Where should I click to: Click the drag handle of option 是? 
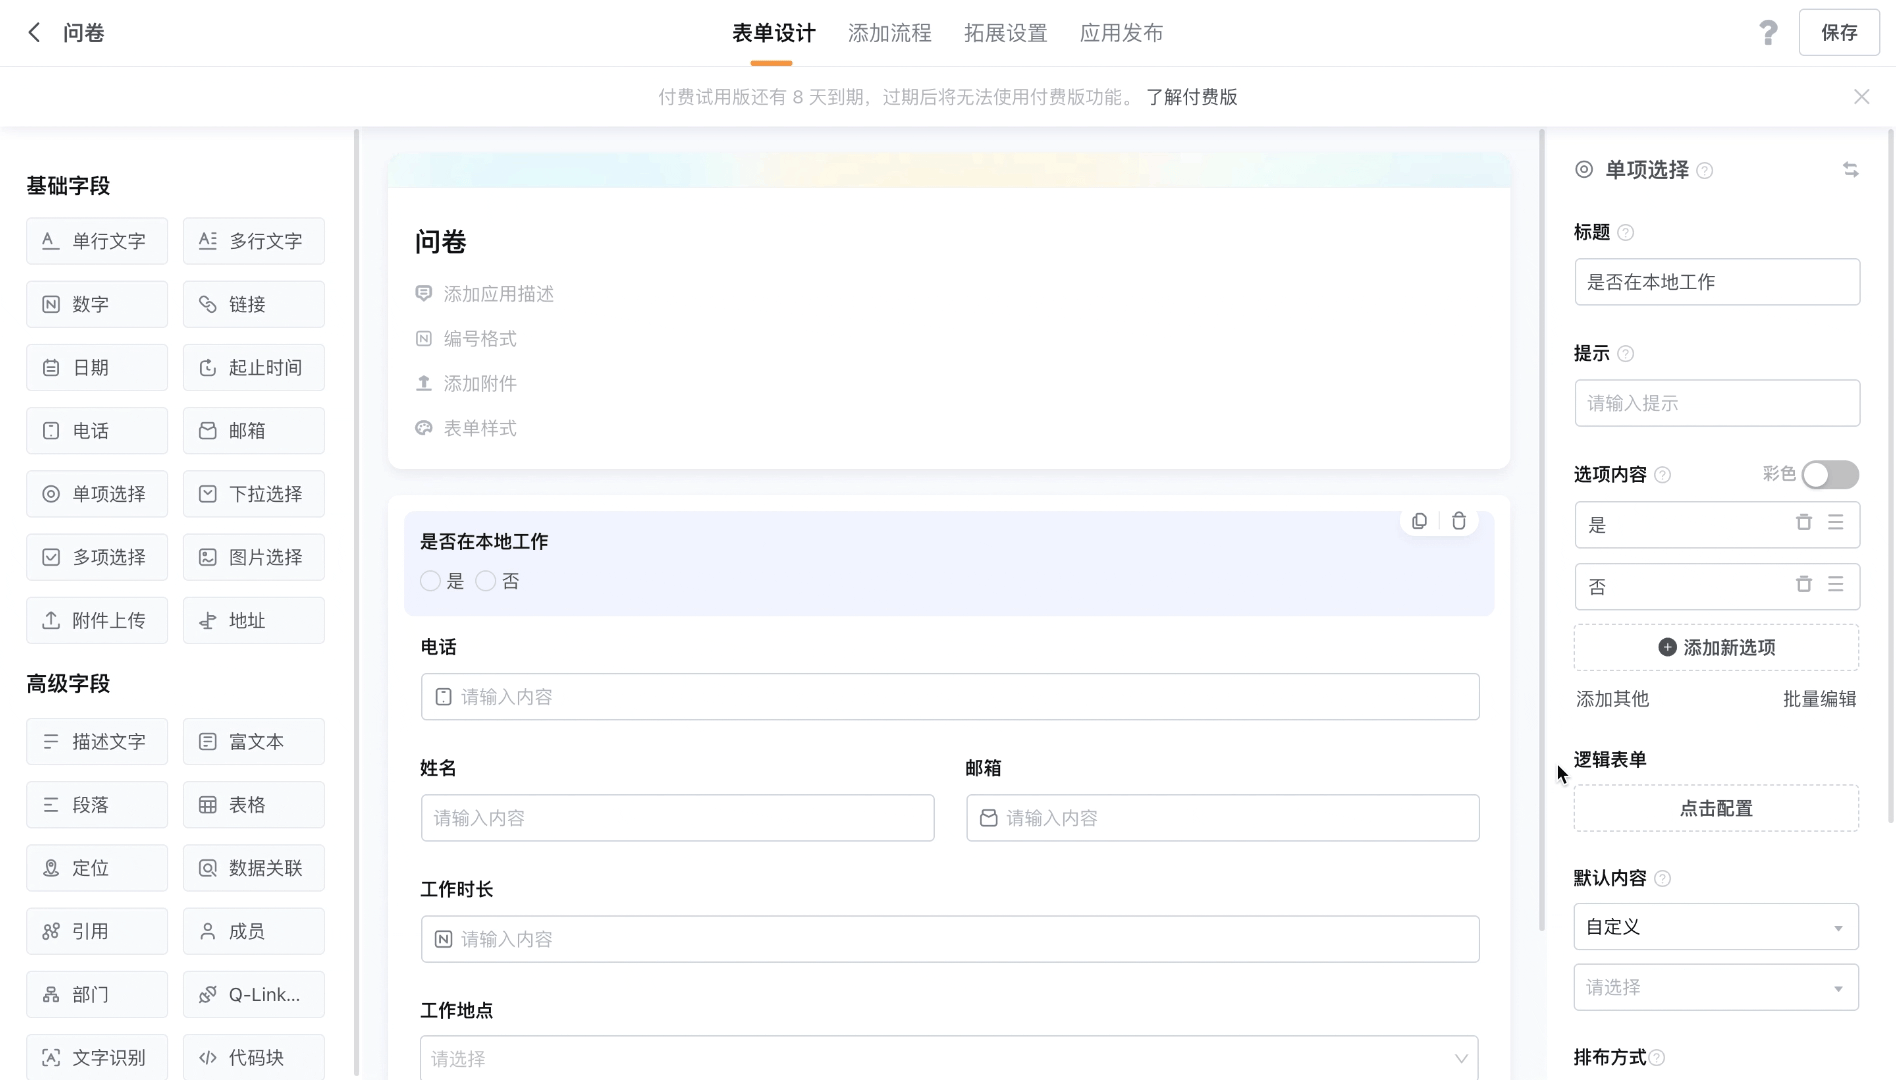[x=1836, y=523]
